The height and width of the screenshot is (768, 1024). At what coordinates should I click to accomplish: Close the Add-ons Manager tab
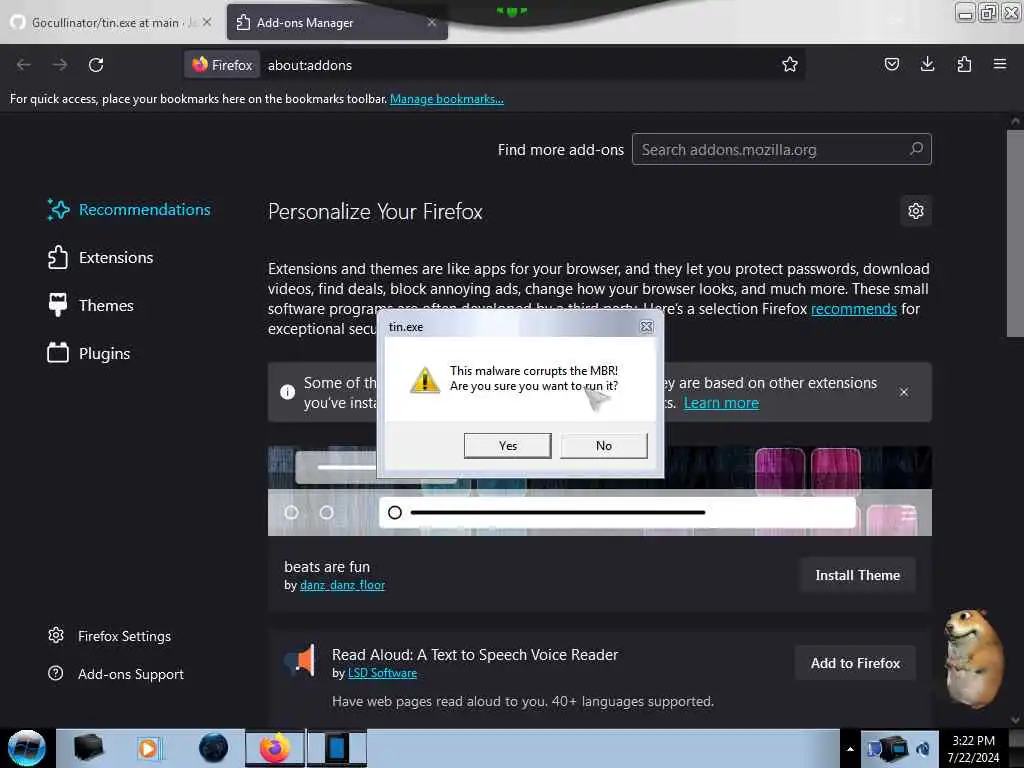tap(432, 22)
